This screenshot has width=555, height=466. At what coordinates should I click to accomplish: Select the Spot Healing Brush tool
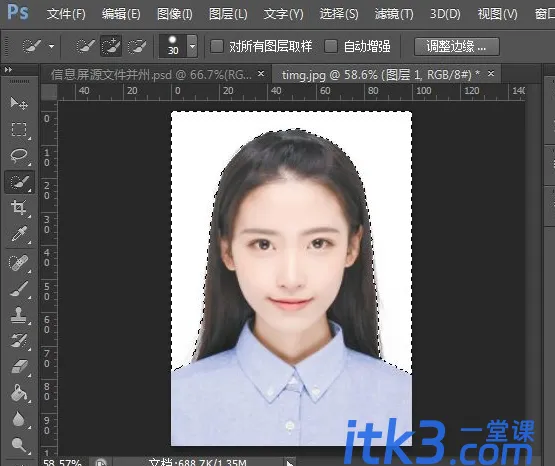coord(19,263)
